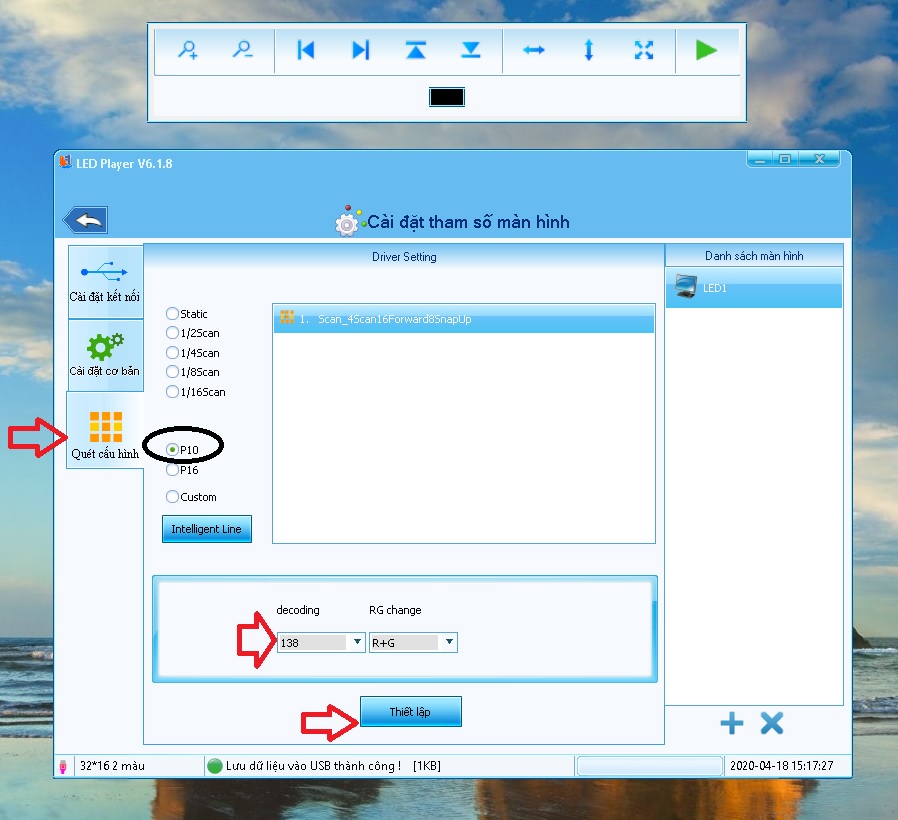Click the status bar progress bar
Image resolution: width=898 pixels, height=820 pixels.
coord(649,766)
